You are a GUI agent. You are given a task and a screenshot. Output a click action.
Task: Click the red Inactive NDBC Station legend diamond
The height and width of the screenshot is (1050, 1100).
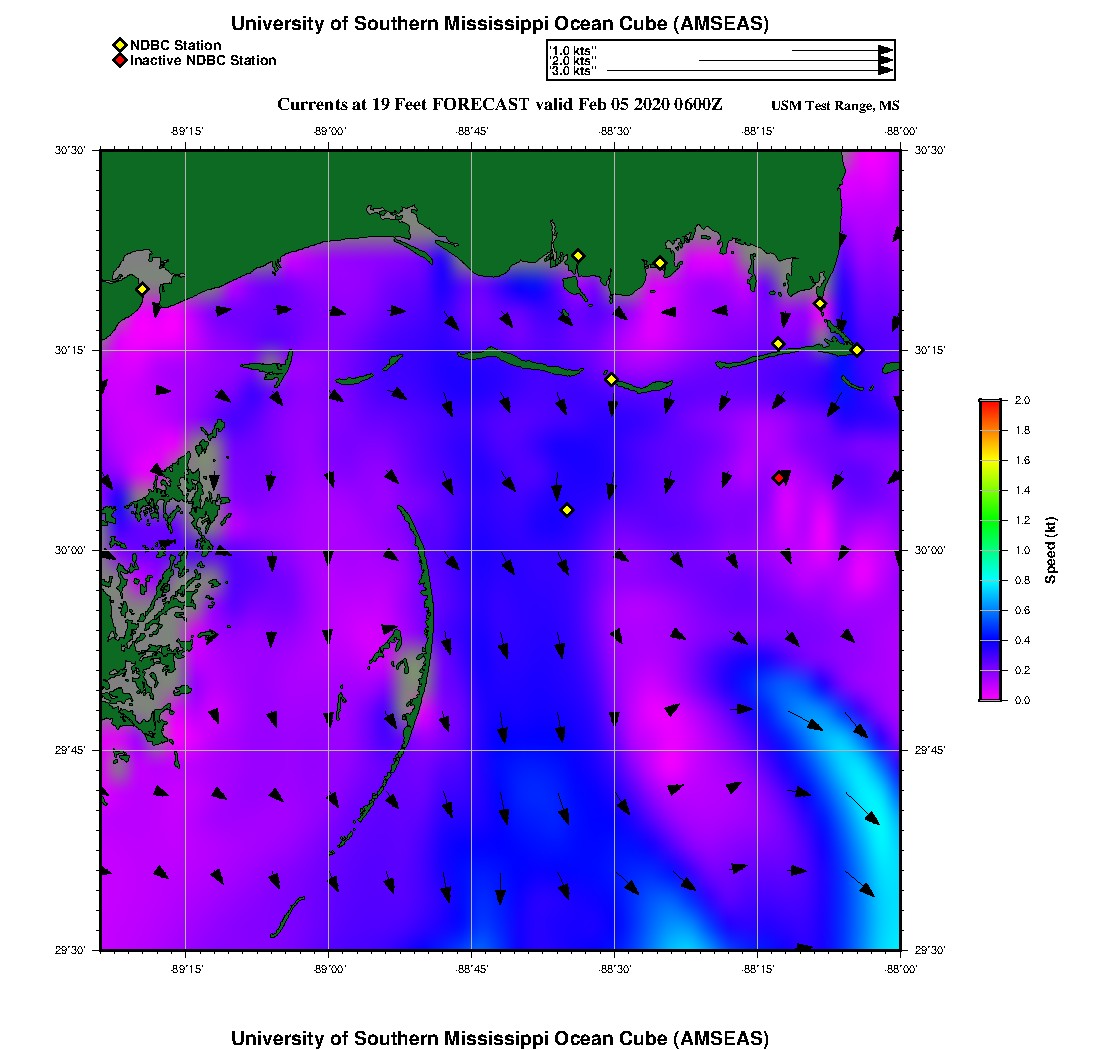119,60
